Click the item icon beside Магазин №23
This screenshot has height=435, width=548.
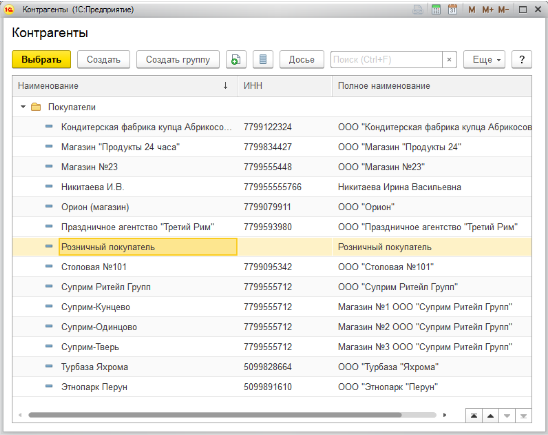pos(49,166)
